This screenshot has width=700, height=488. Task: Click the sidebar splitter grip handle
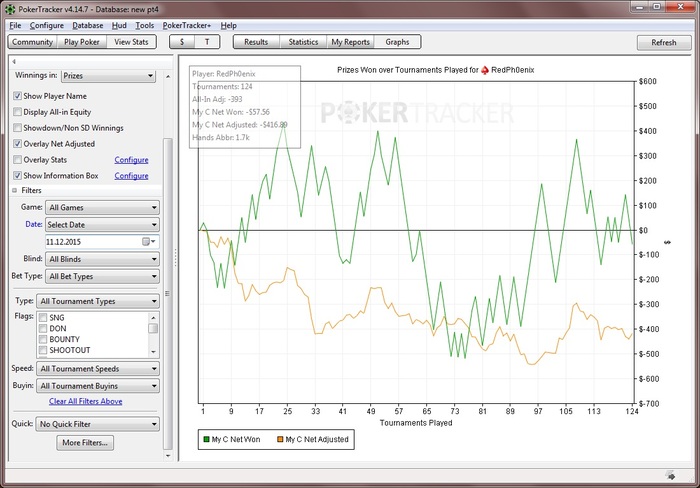175,258
